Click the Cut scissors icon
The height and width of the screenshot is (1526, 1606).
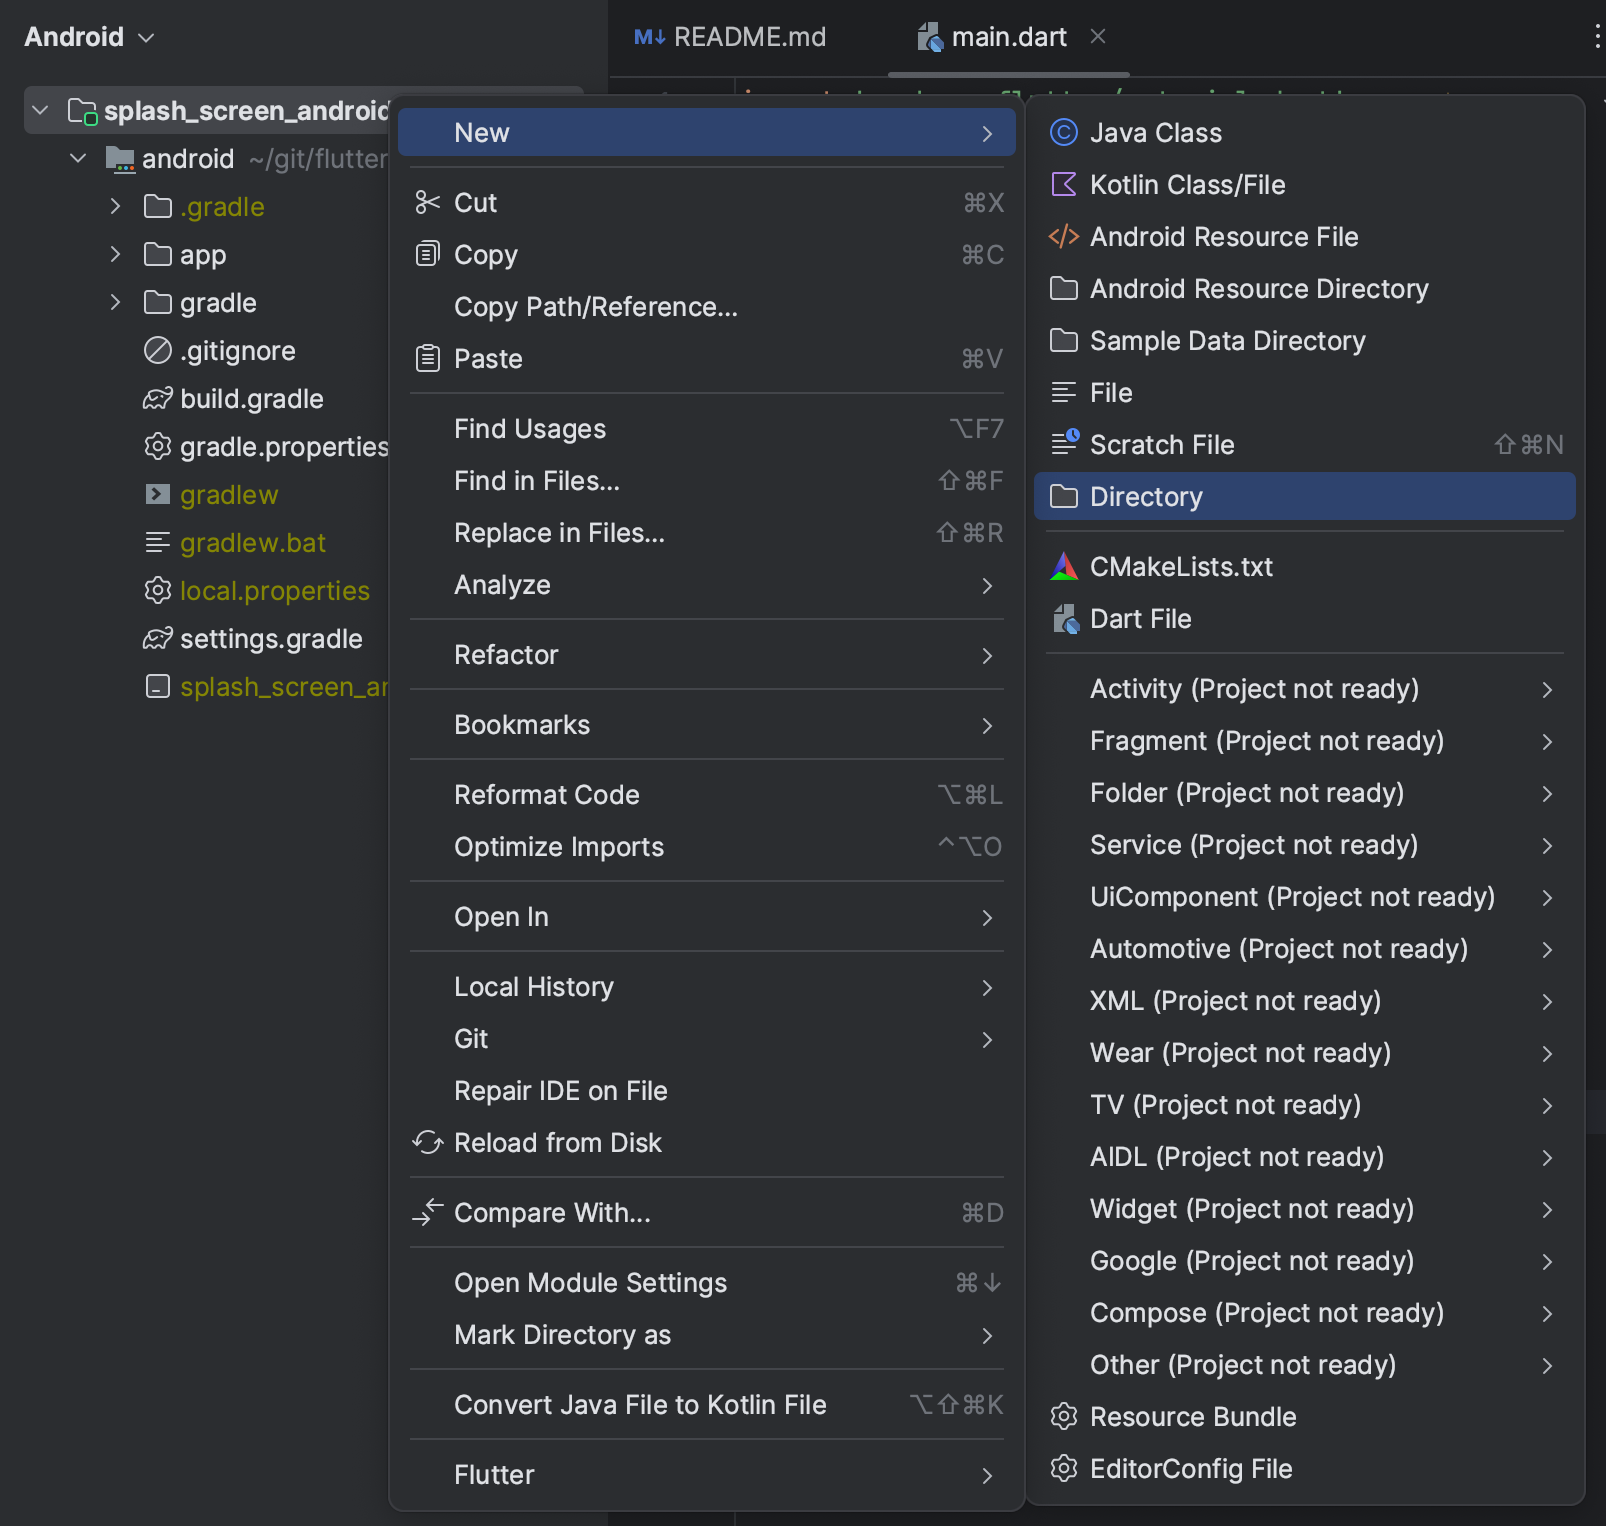pos(428,203)
